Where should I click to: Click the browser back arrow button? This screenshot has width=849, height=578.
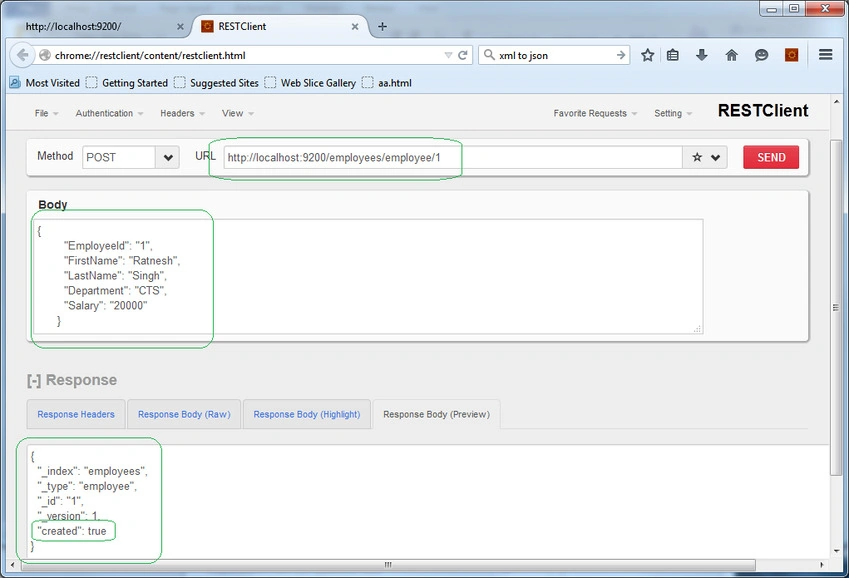[x=22, y=55]
